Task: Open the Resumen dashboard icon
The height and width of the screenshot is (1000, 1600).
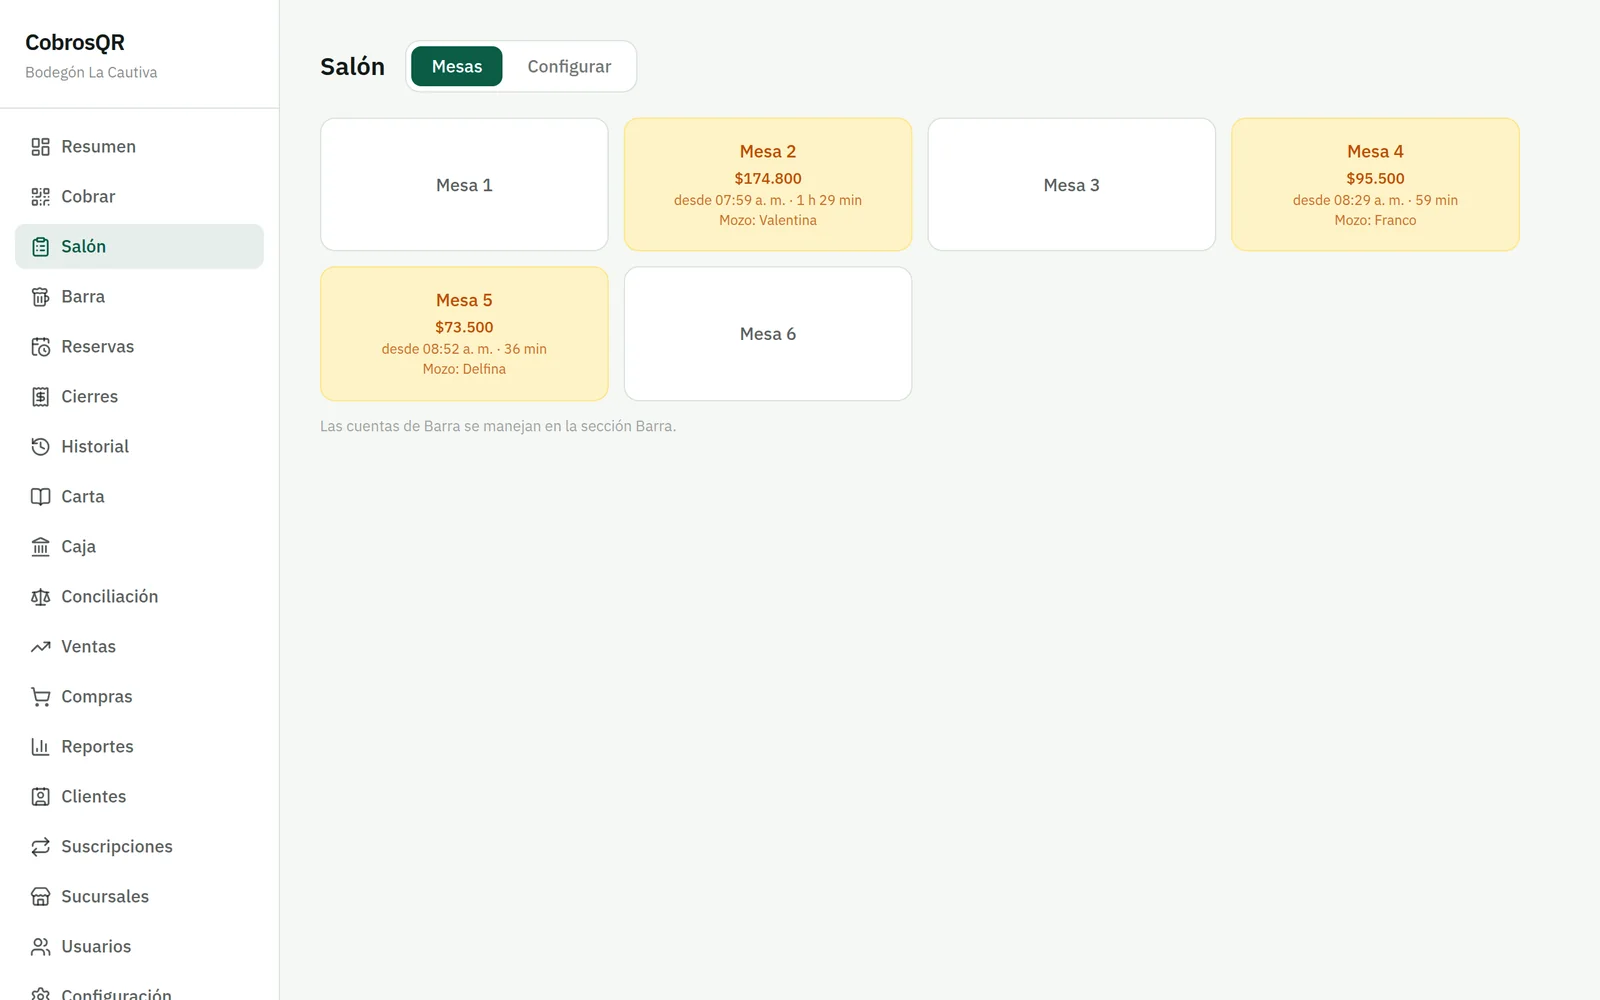Action: 40,147
